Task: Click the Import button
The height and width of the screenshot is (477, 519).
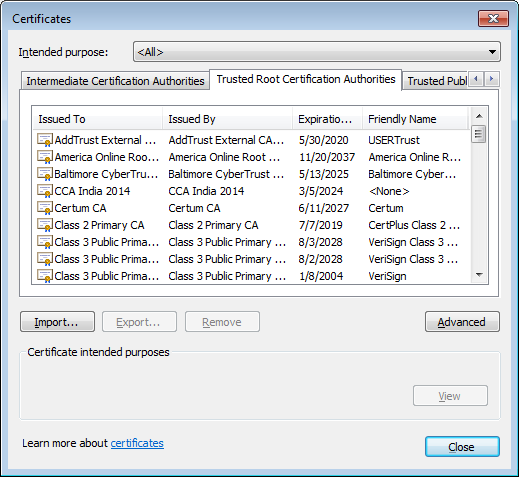Action: [57, 322]
